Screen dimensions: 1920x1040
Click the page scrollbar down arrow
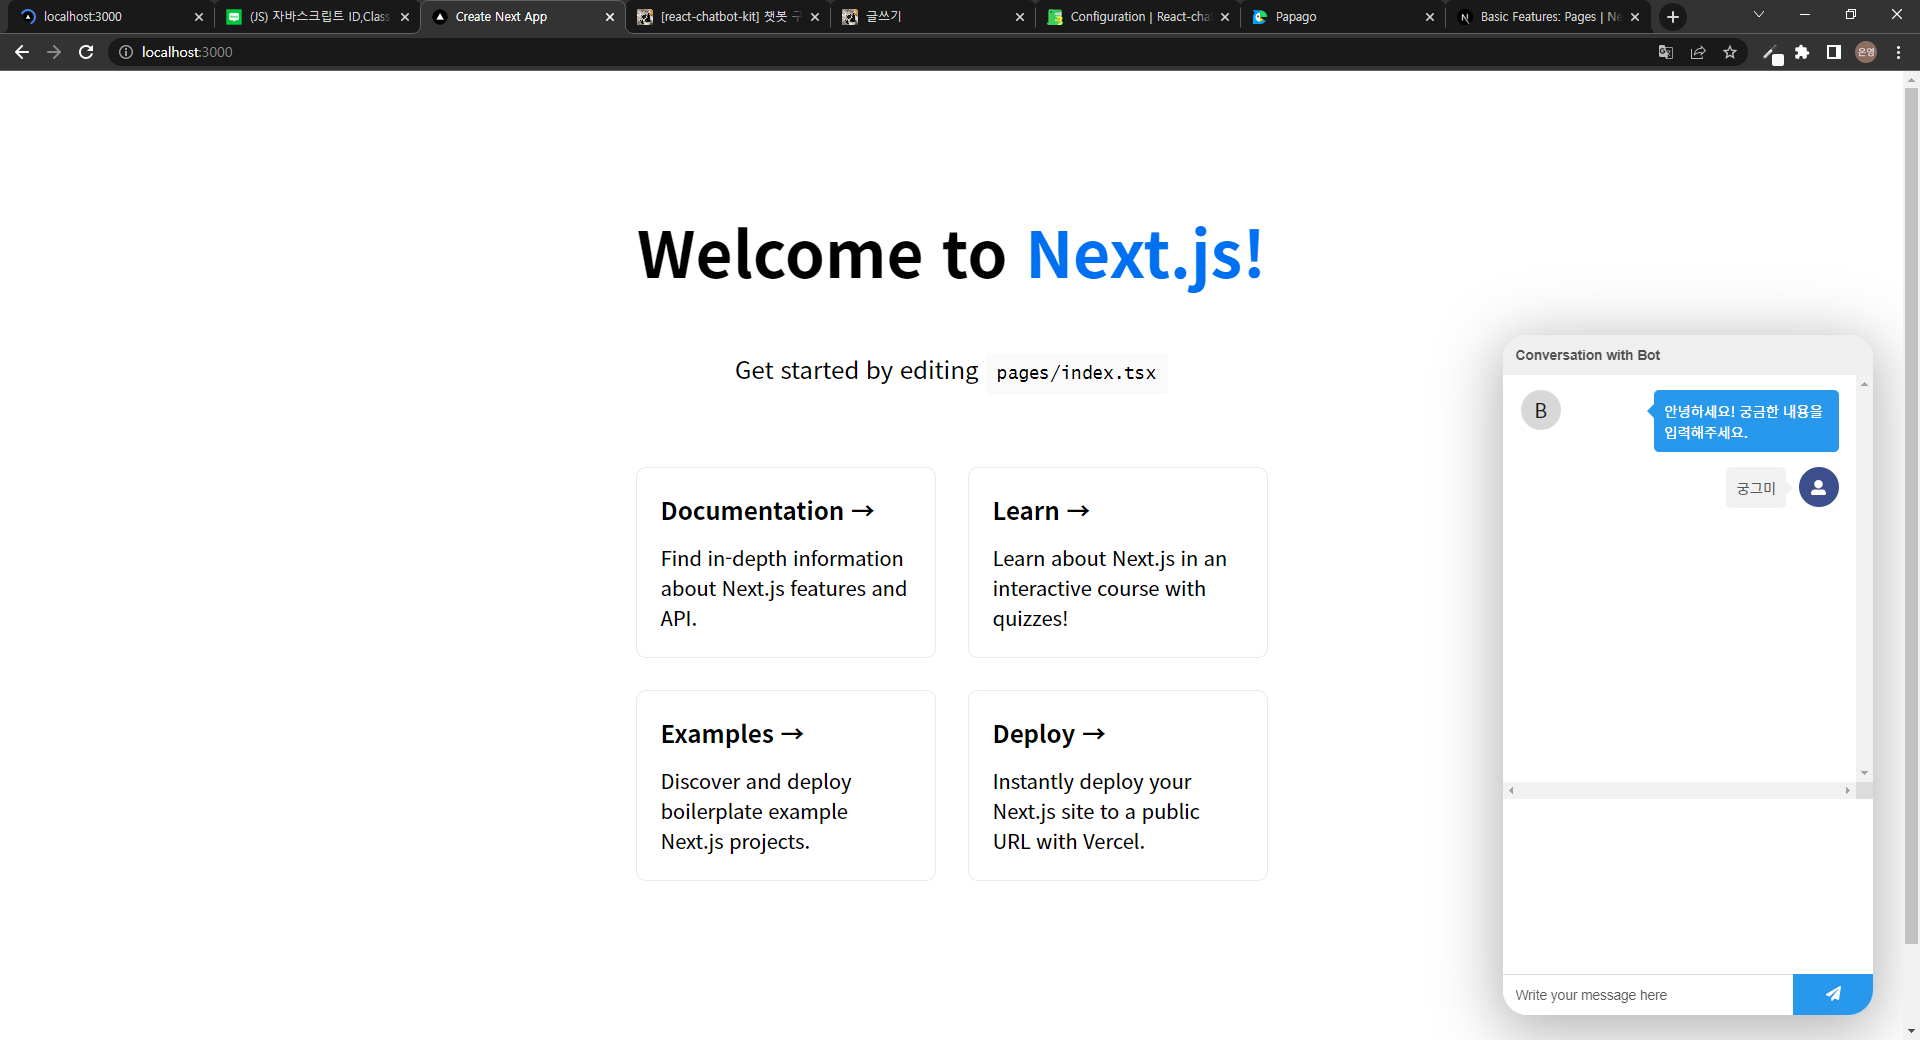(x=1911, y=1031)
